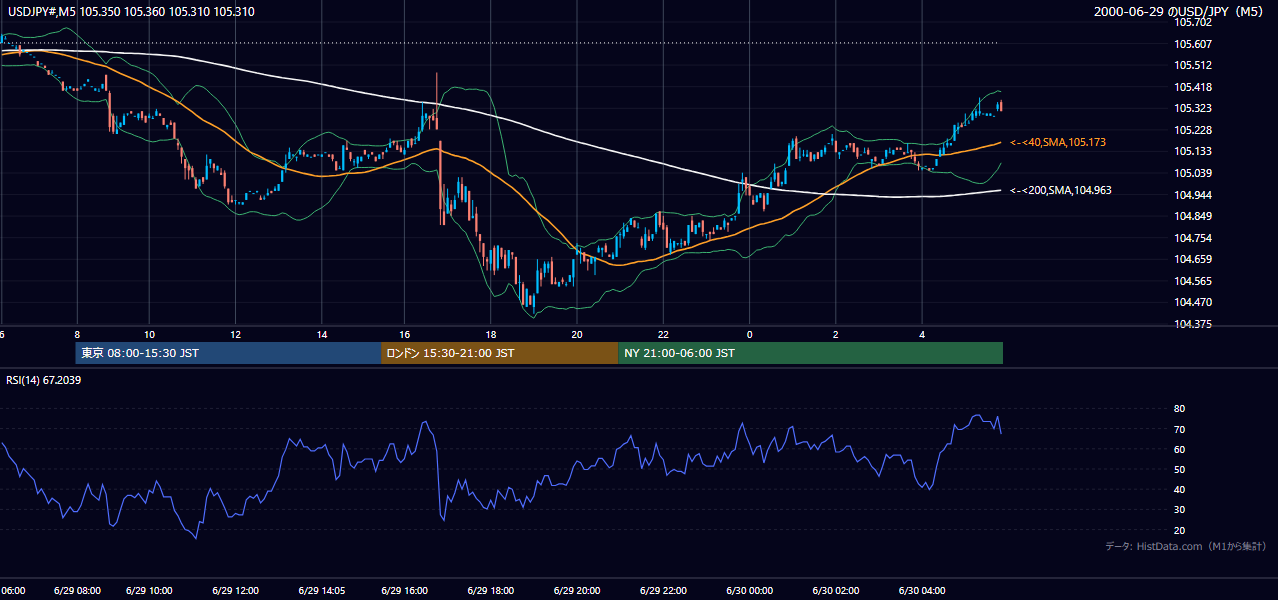Click price axis value 104.944
This screenshot has width=1278, height=600.
coord(1192,195)
